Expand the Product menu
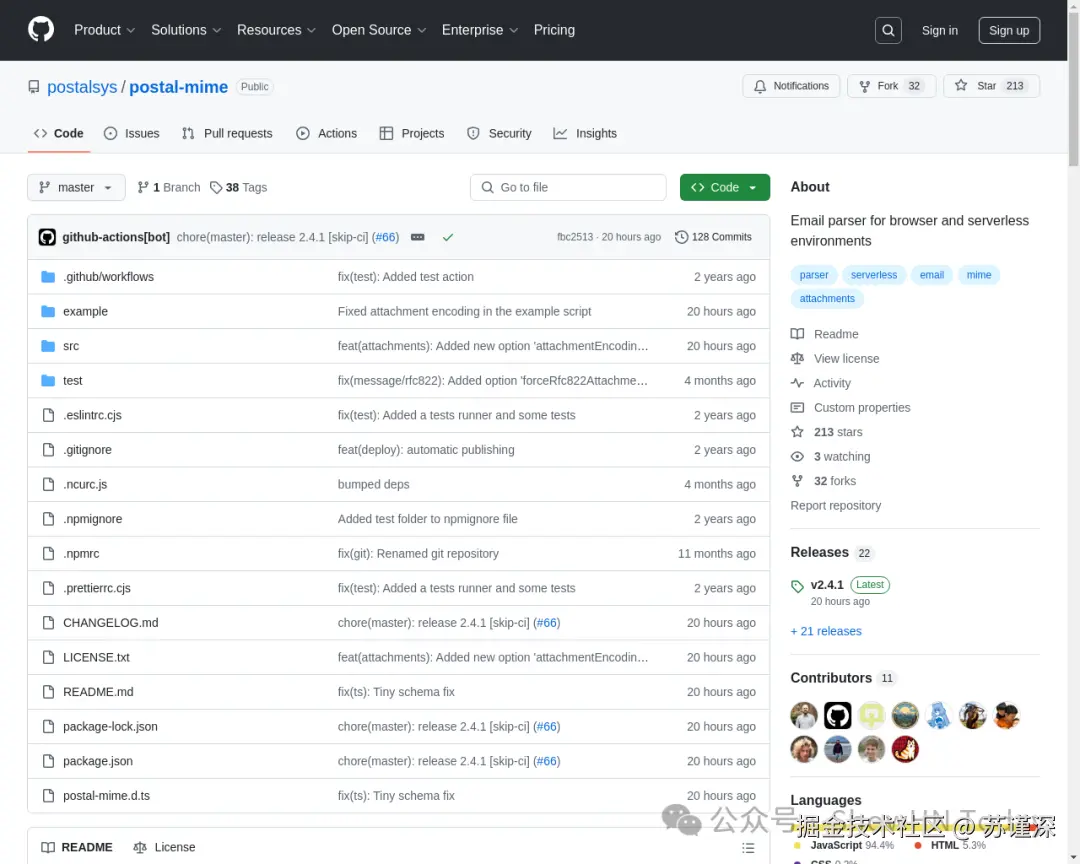The image size is (1080, 864). point(104,30)
